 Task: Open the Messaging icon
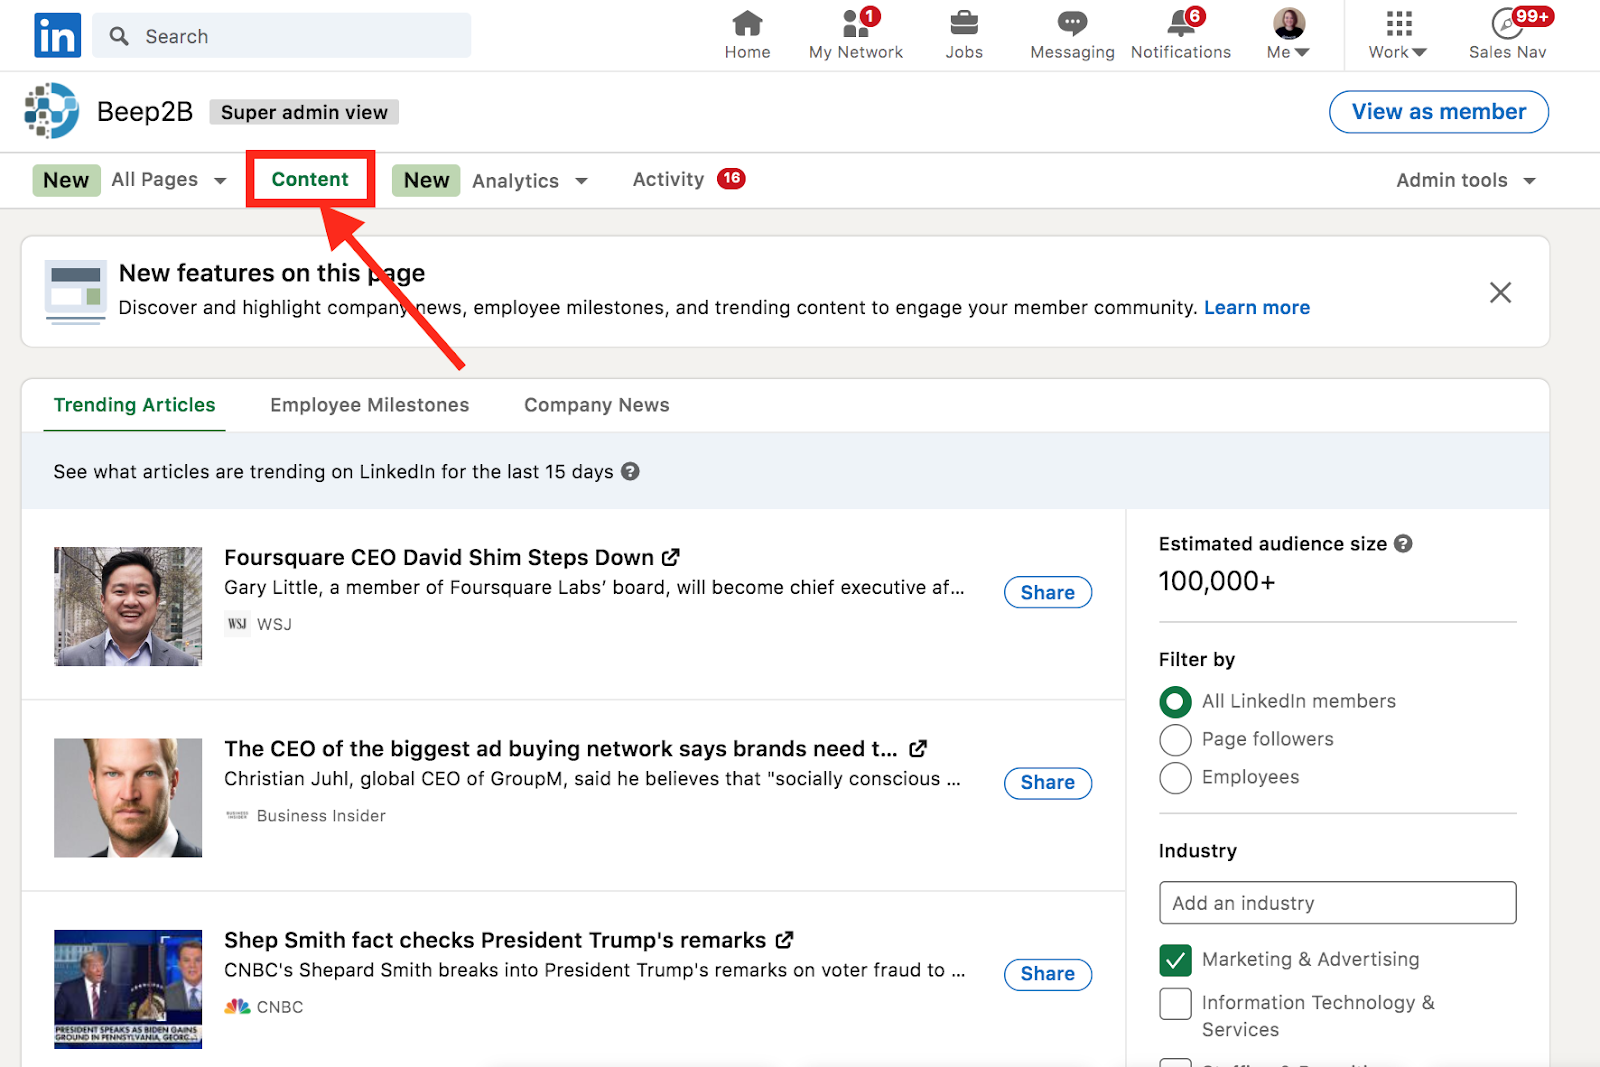(x=1072, y=23)
